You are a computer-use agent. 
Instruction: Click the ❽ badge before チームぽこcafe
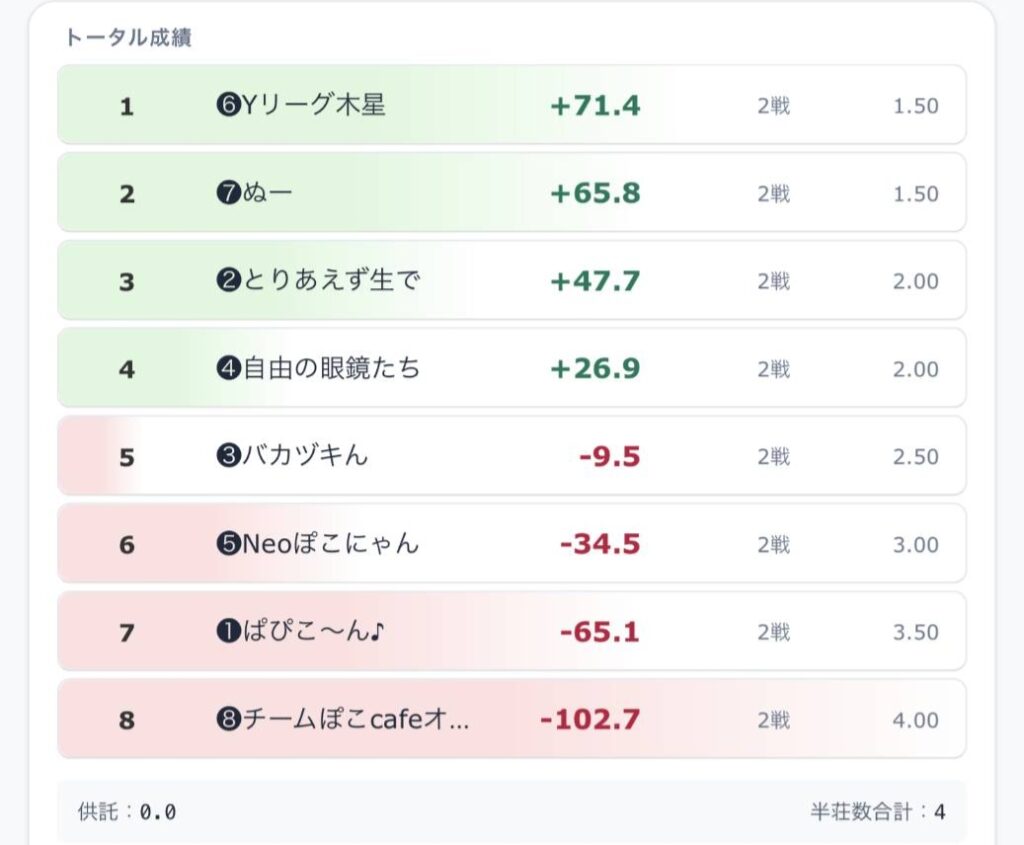[x=227, y=720]
